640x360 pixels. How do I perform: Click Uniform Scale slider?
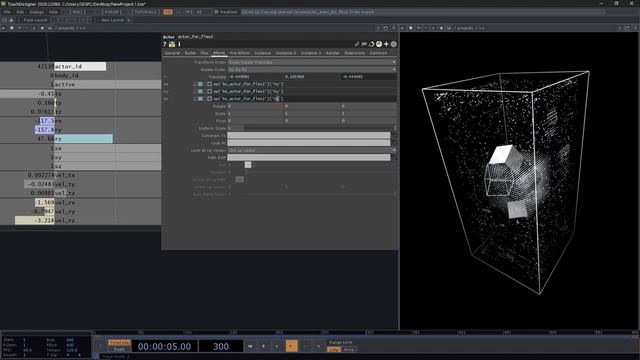coord(312,128)
